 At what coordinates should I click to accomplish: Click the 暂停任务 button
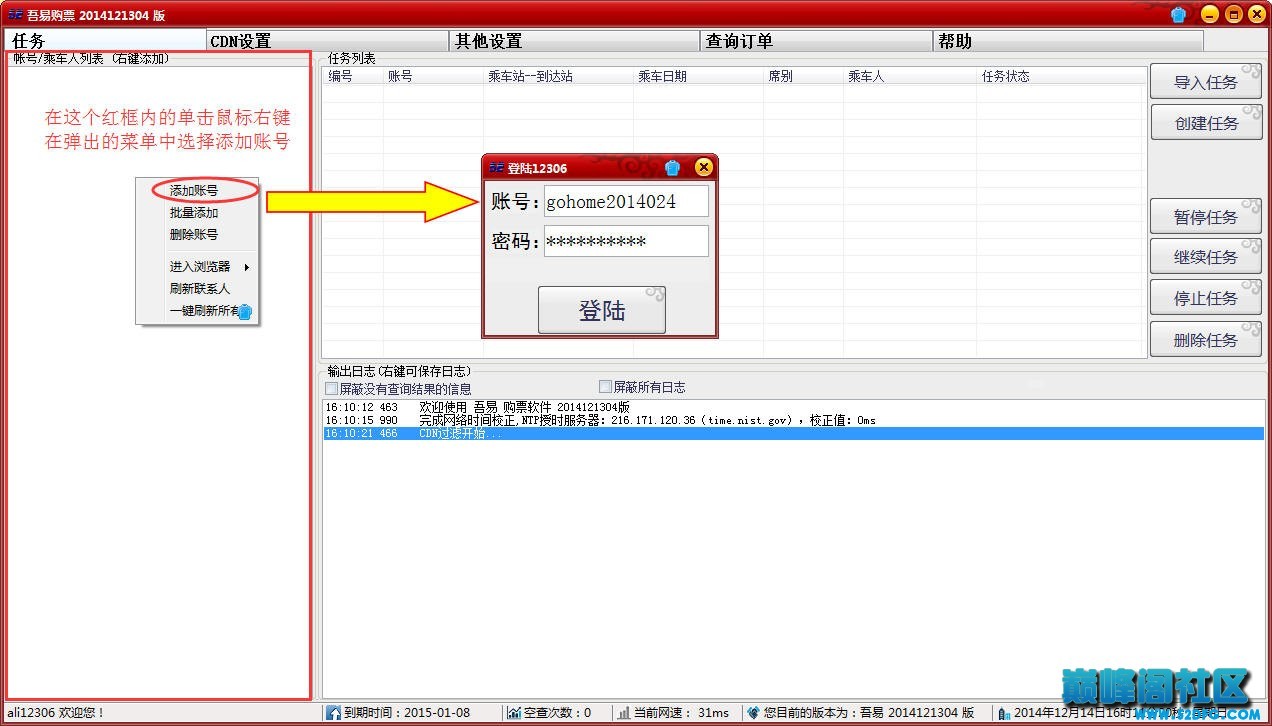(x=1205, y=217)
